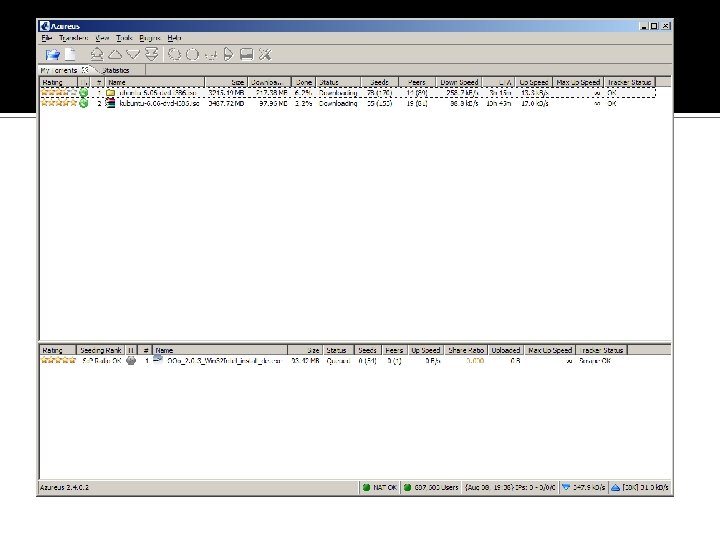The image size is (720, 540).
Task: Sort seeding list by Uploaded column header
Action: point(506,350)
